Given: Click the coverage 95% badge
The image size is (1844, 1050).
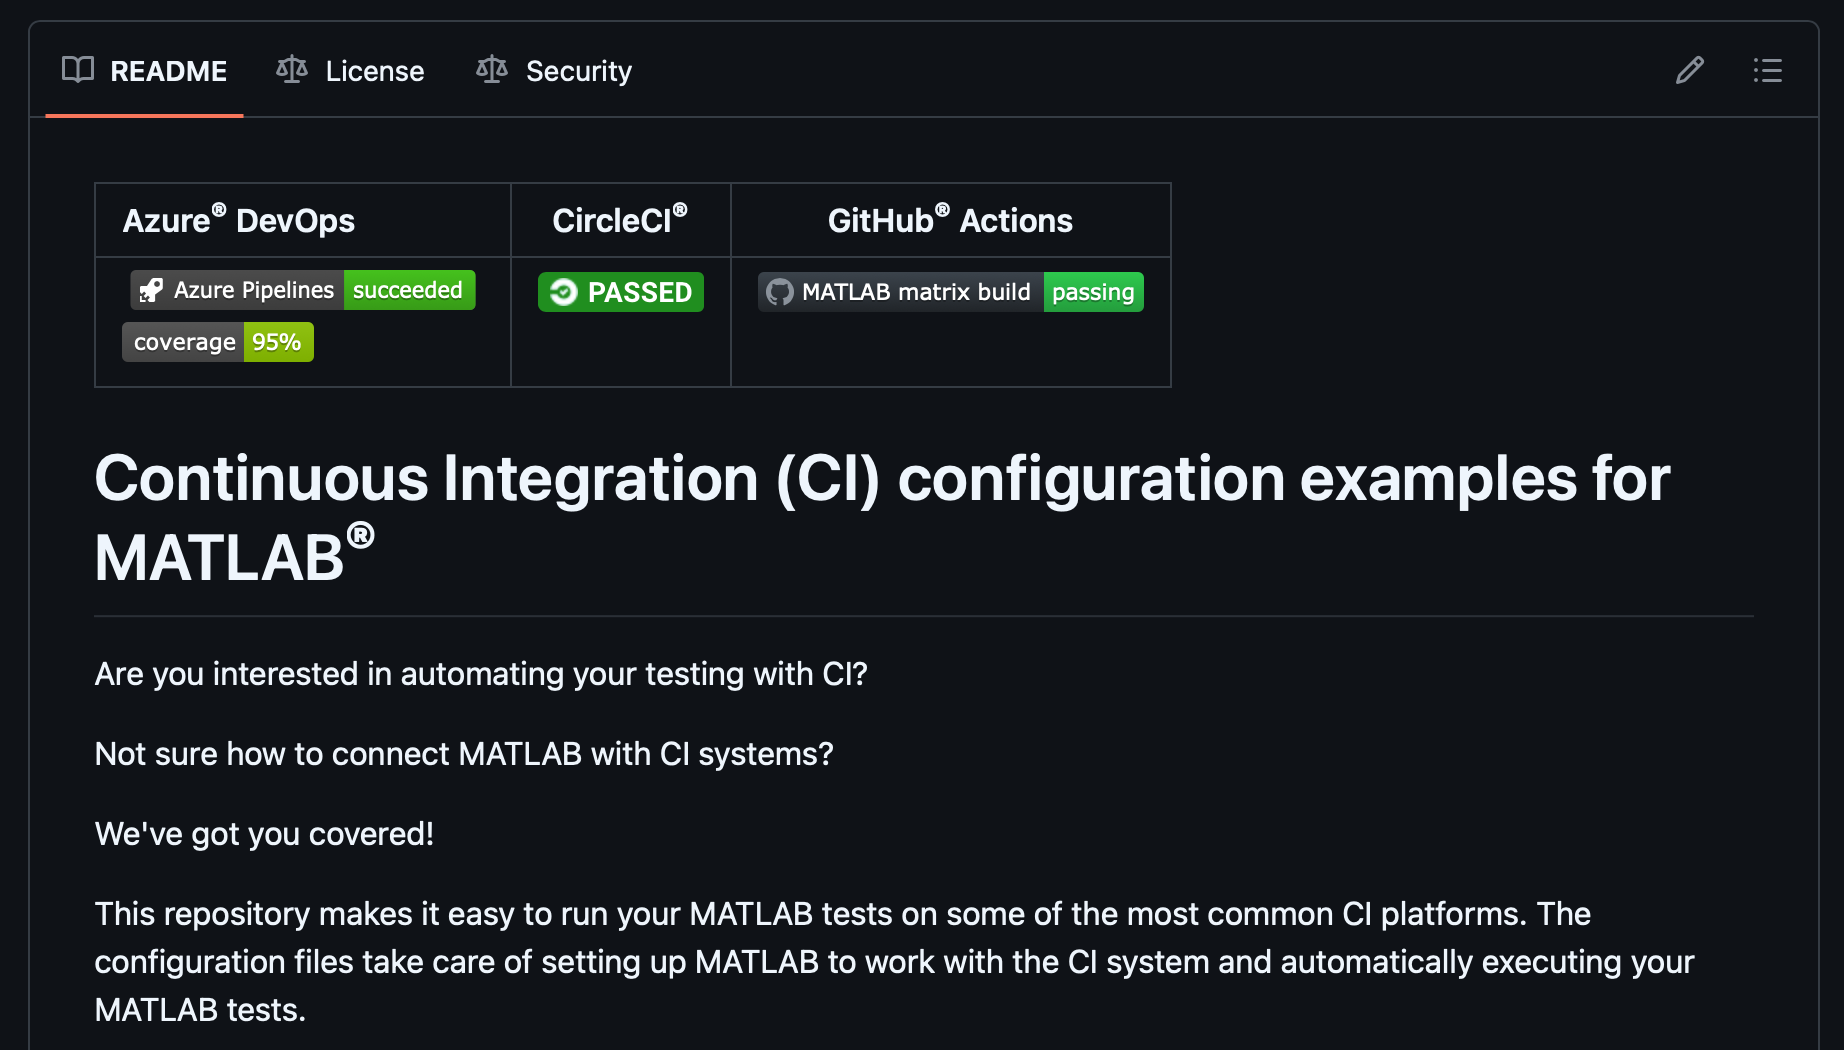Looking at the screenshot, I should [218, 342].
